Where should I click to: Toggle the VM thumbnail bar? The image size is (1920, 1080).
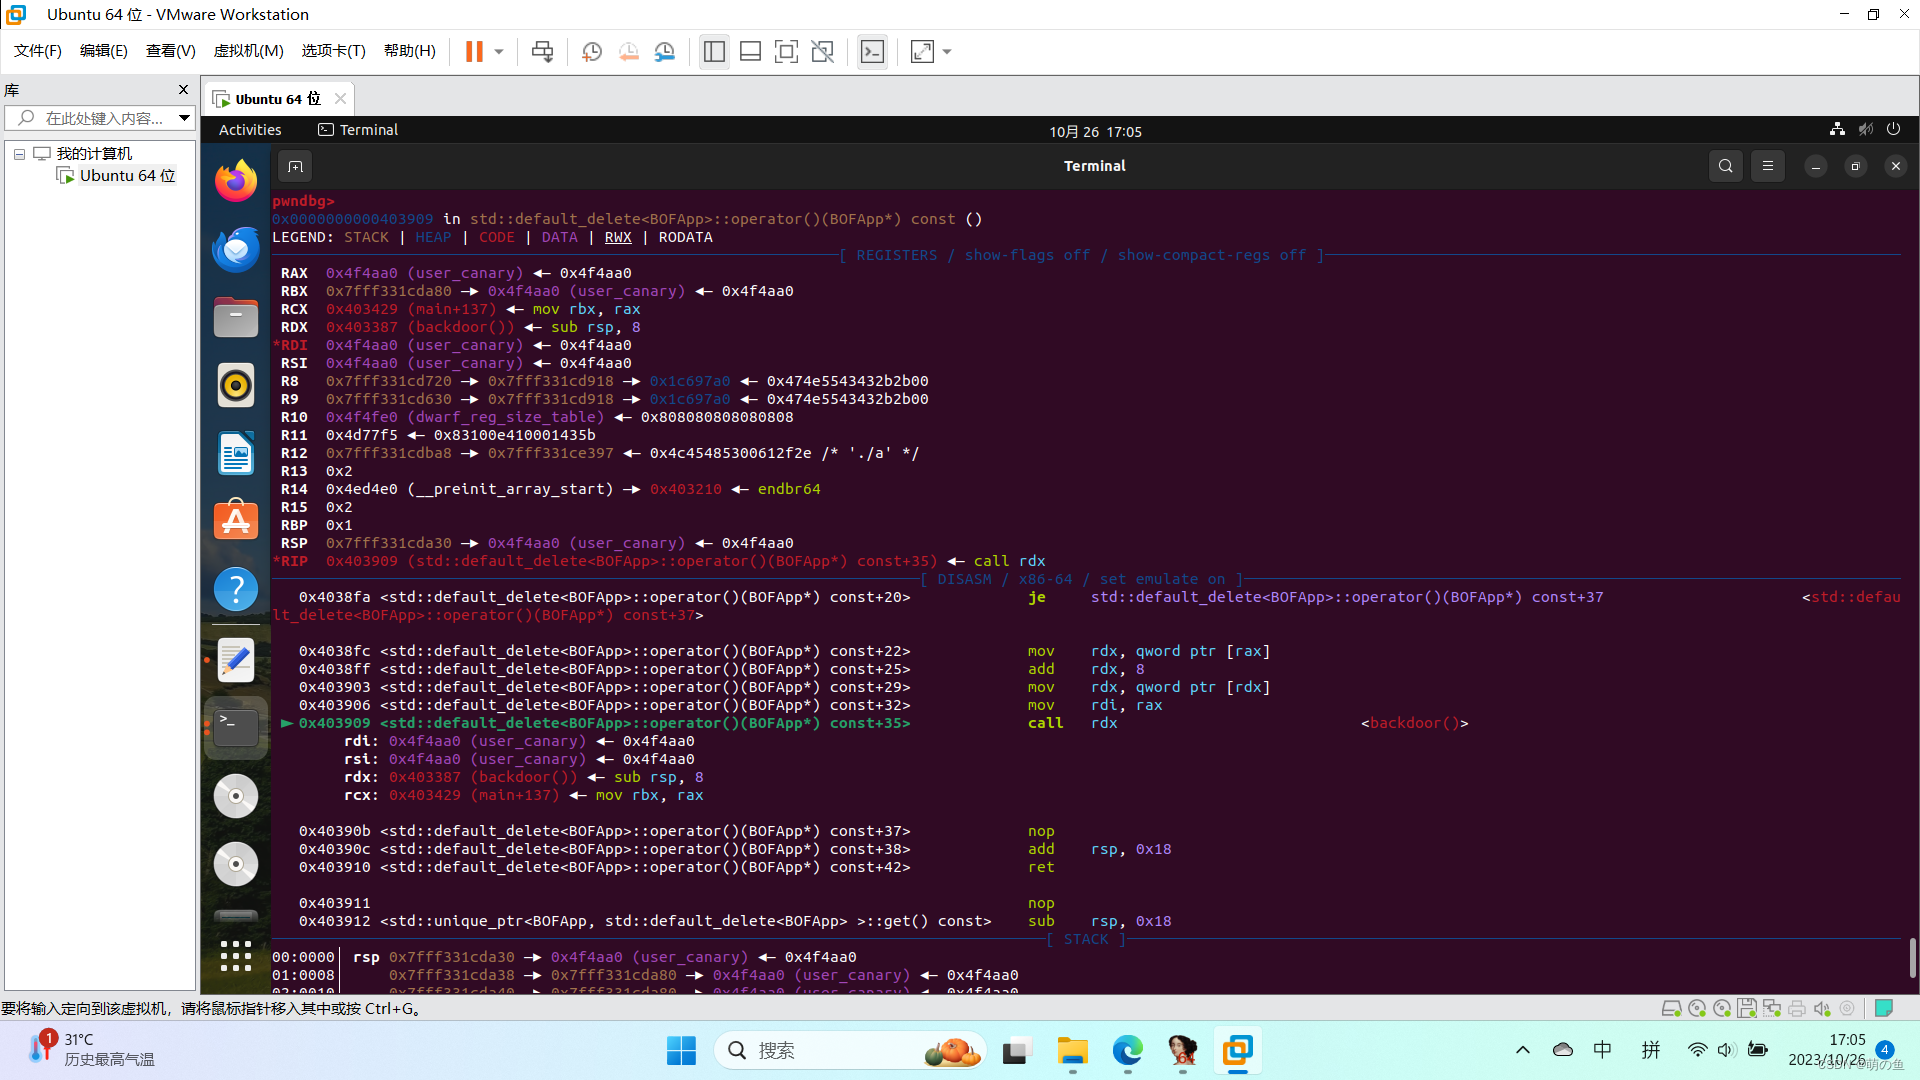point(750,51)
